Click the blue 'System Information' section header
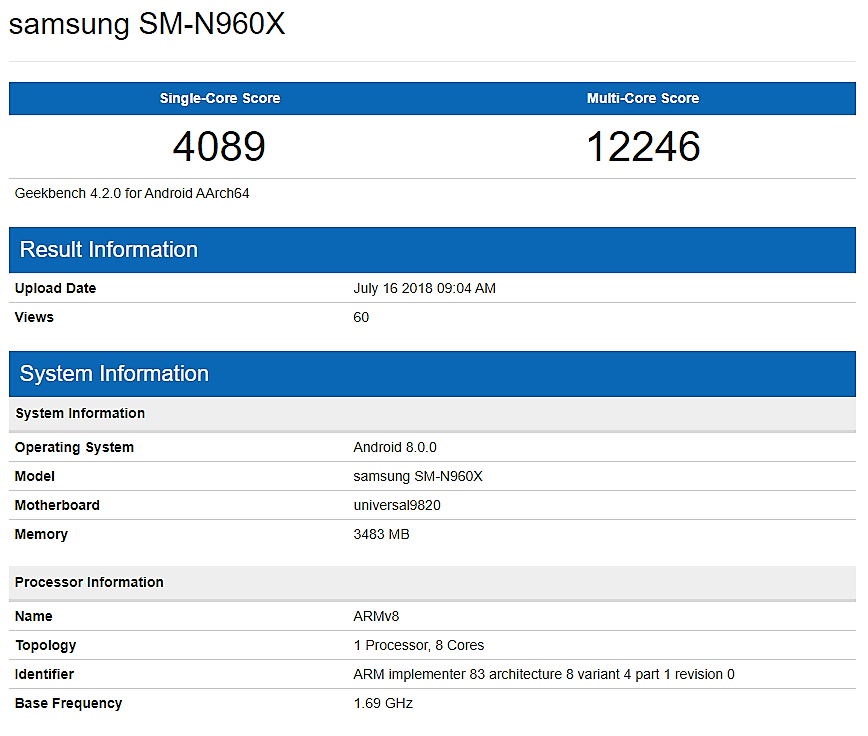The height and width of the screenshot is (736, 868). point(432,374)
